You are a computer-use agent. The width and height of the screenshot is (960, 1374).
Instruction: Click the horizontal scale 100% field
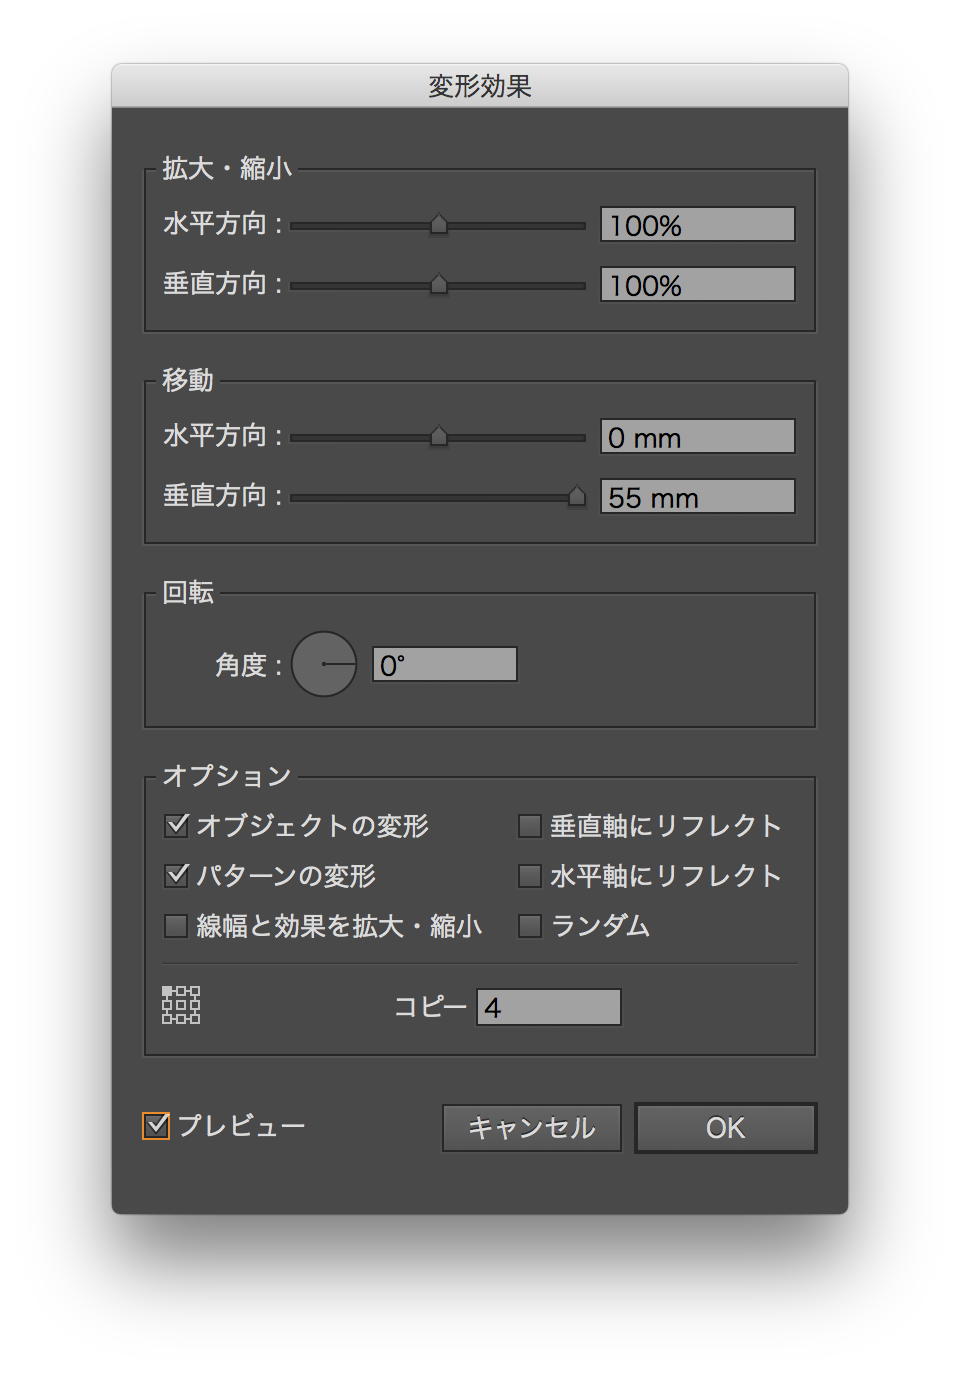[x=697, y=225]
